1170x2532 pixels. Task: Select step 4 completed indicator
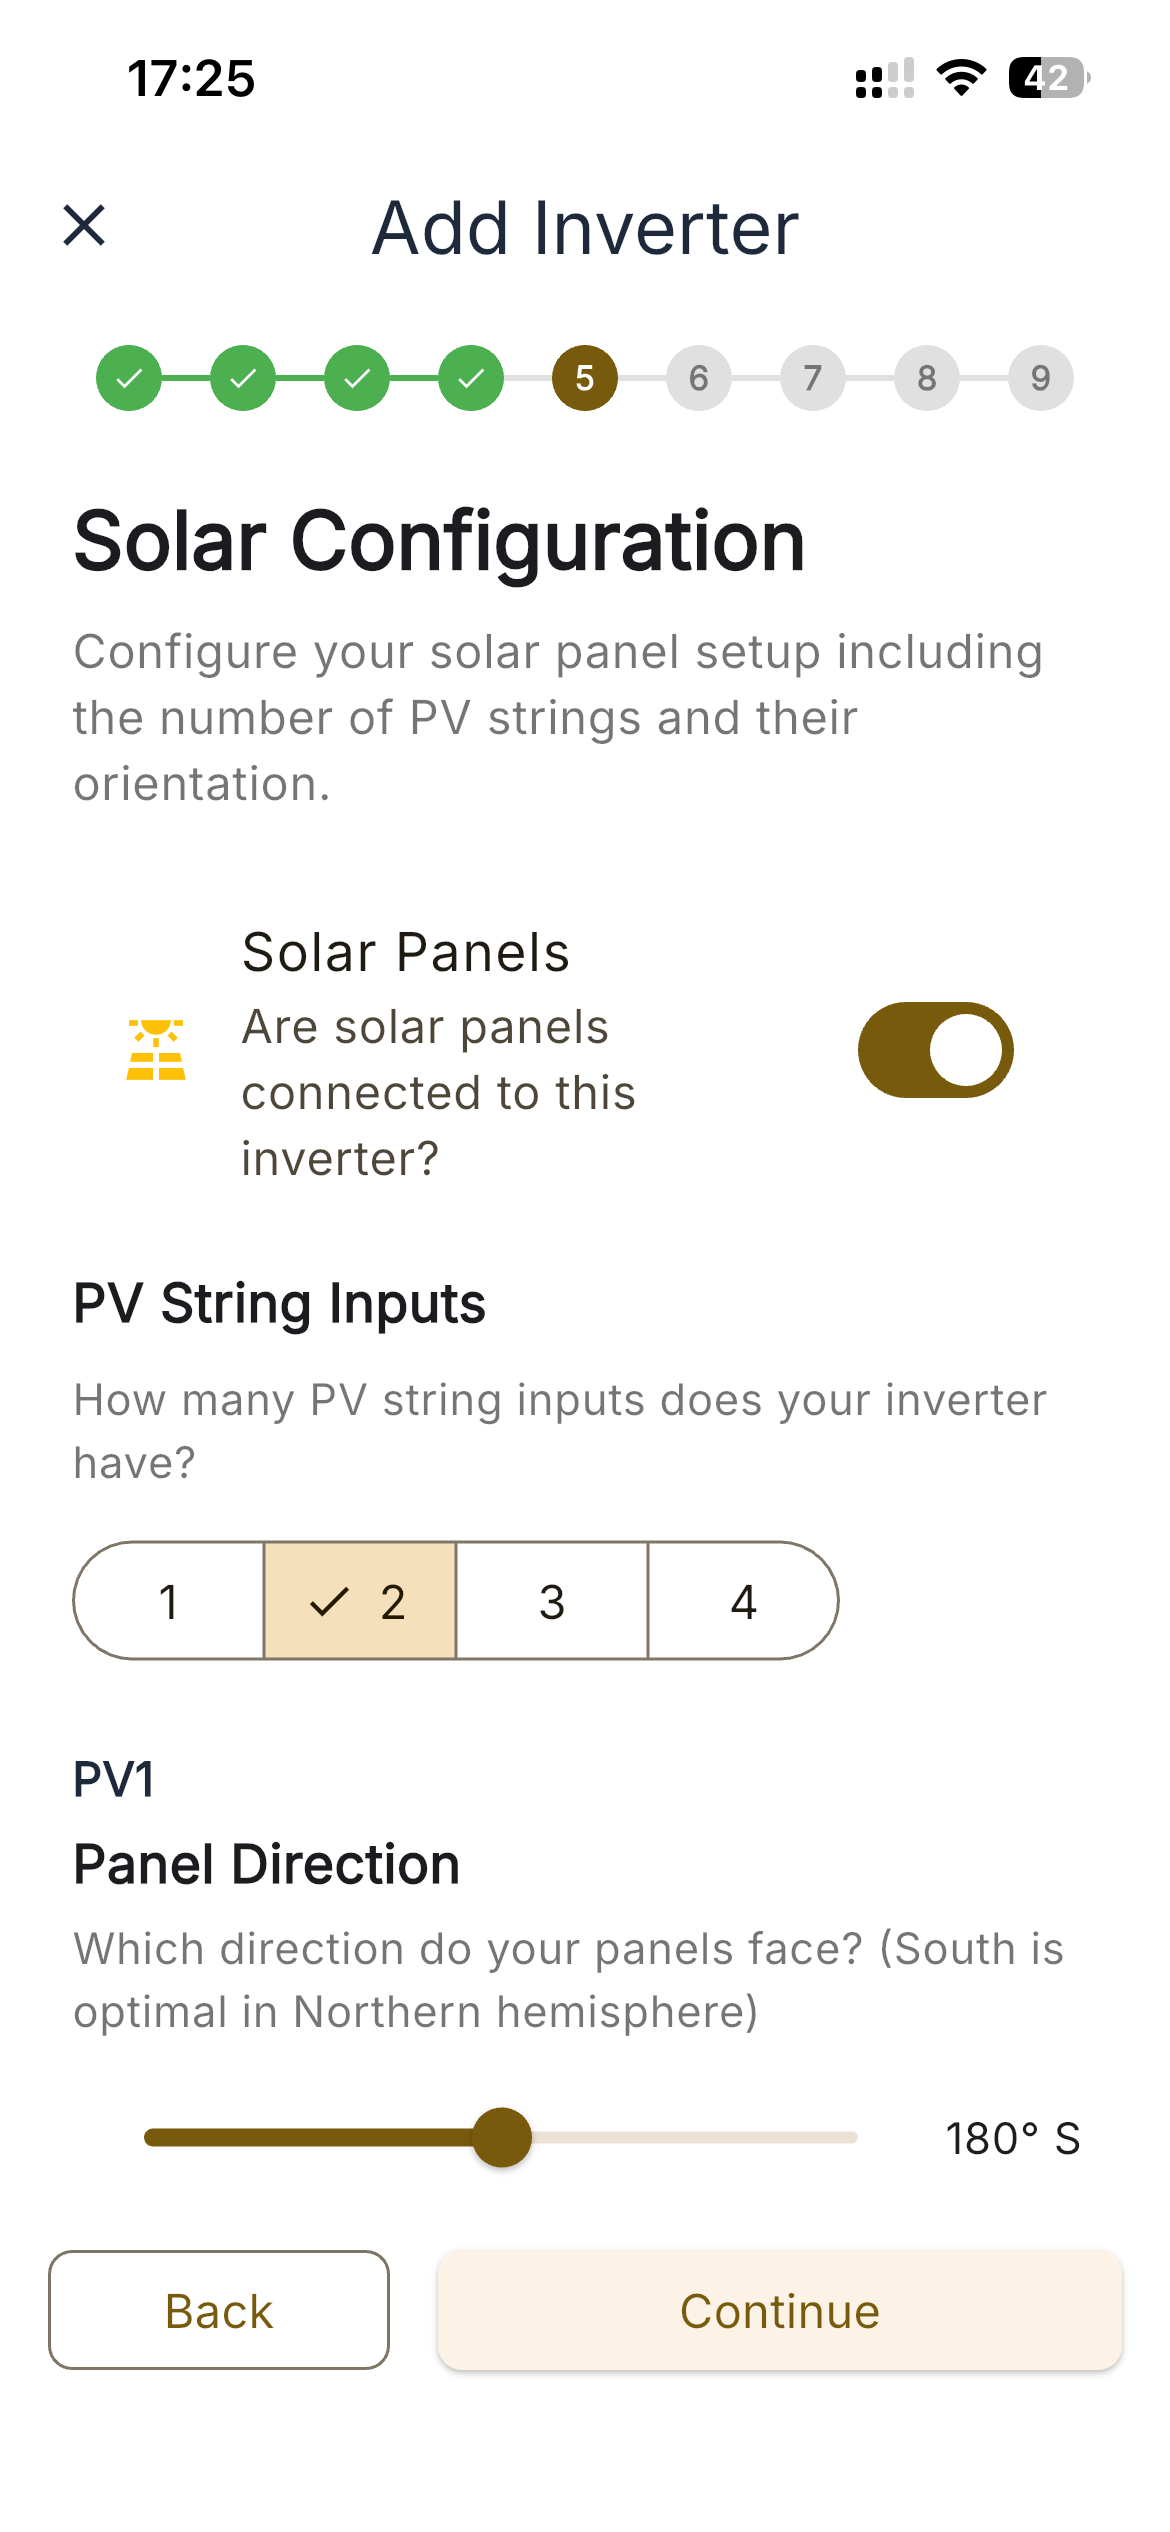click(470, 378)
